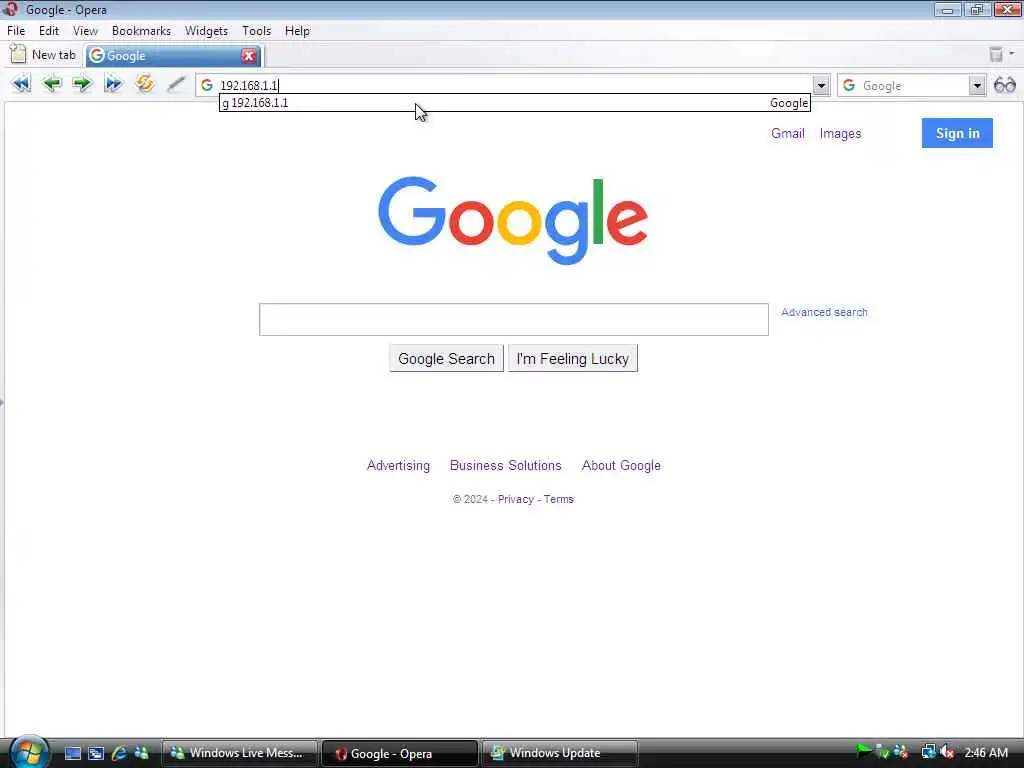Click the Google logo image
The height and width of the screenshot is (768, 1024).
click(513, 220)
